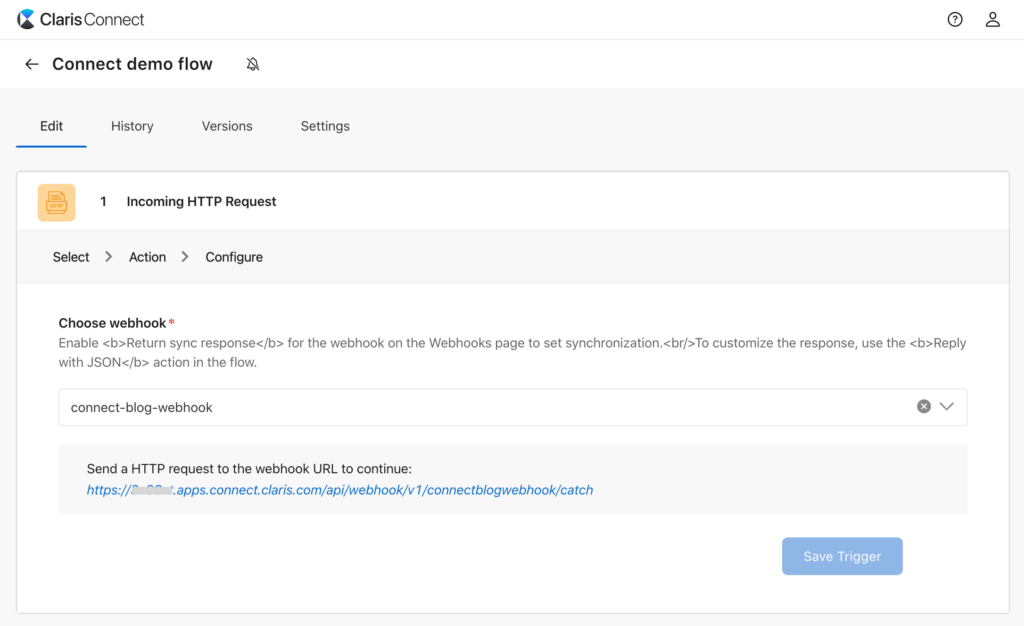Open the History tab
1024x626 pixels.
[132, 126]
